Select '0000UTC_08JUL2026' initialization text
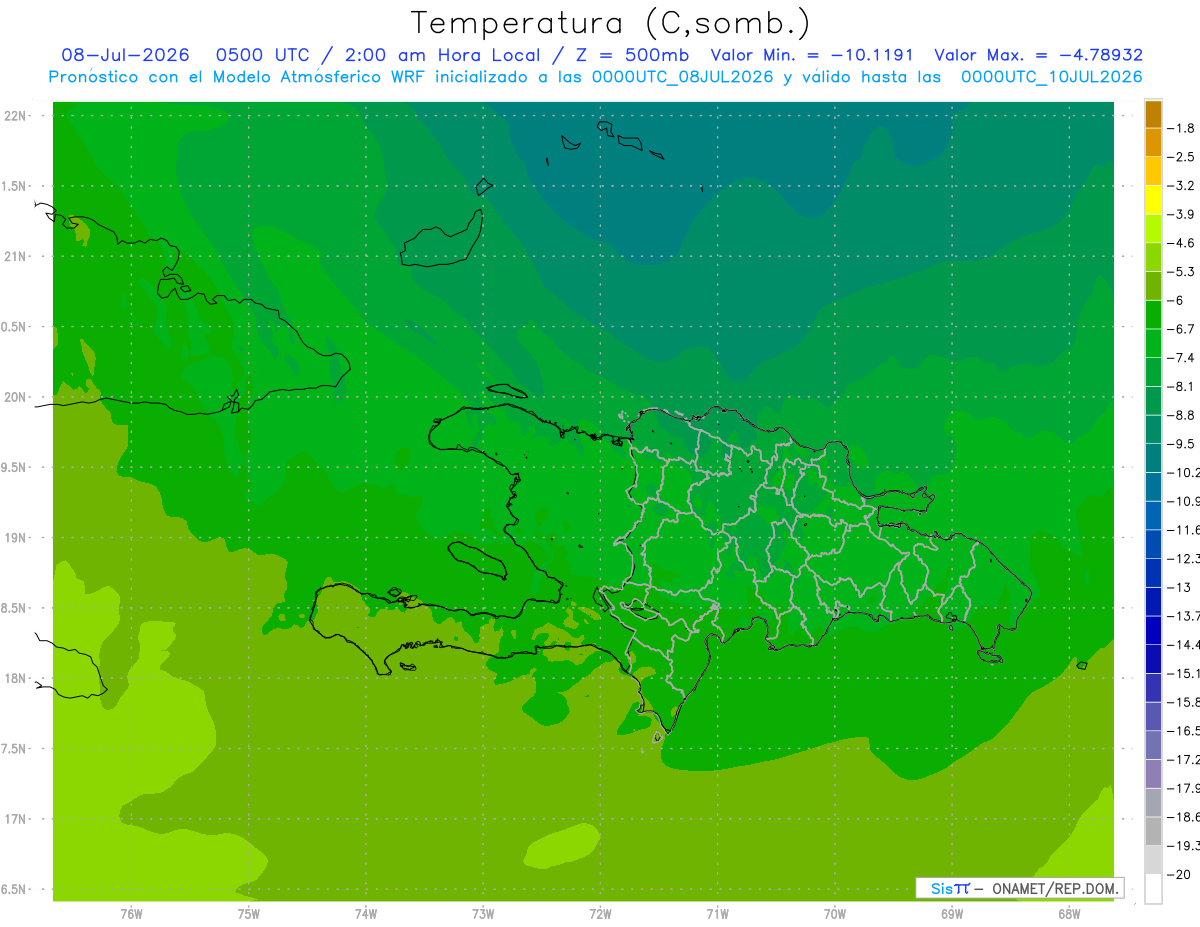The width and height of the screenshot is (1200, 927). tap(683, 77)
